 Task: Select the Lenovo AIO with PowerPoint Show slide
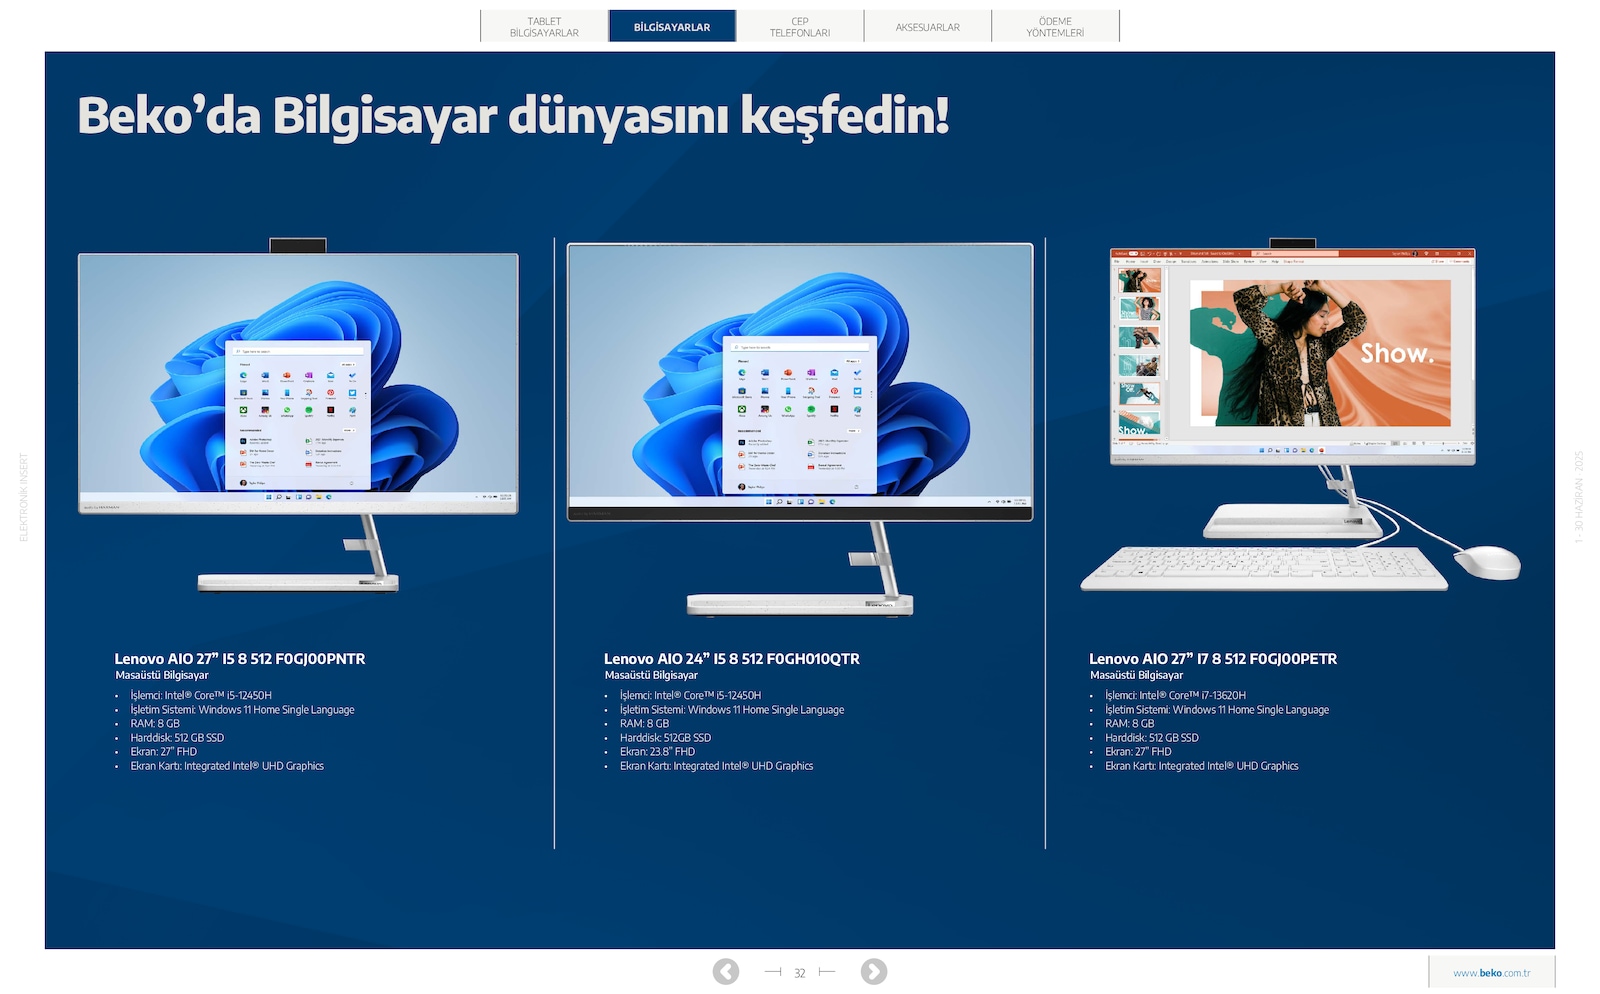click(x=1293, y=355)
